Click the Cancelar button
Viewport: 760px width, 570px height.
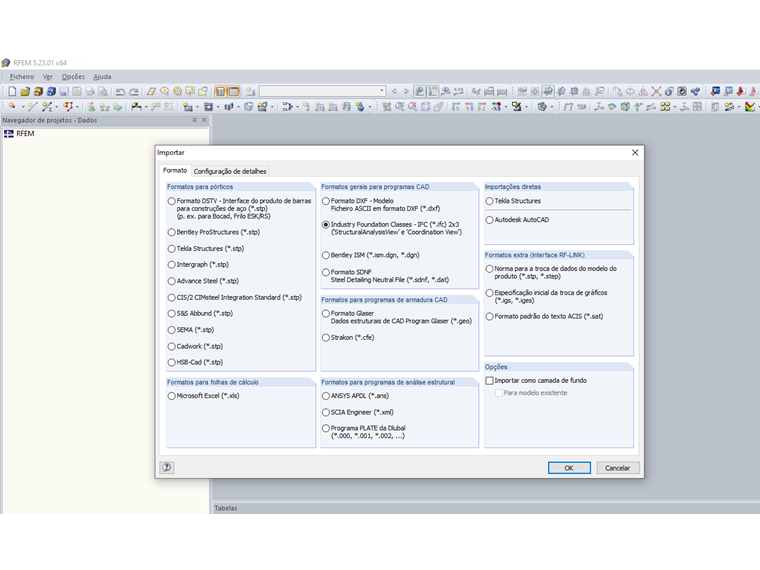(618, 468)
